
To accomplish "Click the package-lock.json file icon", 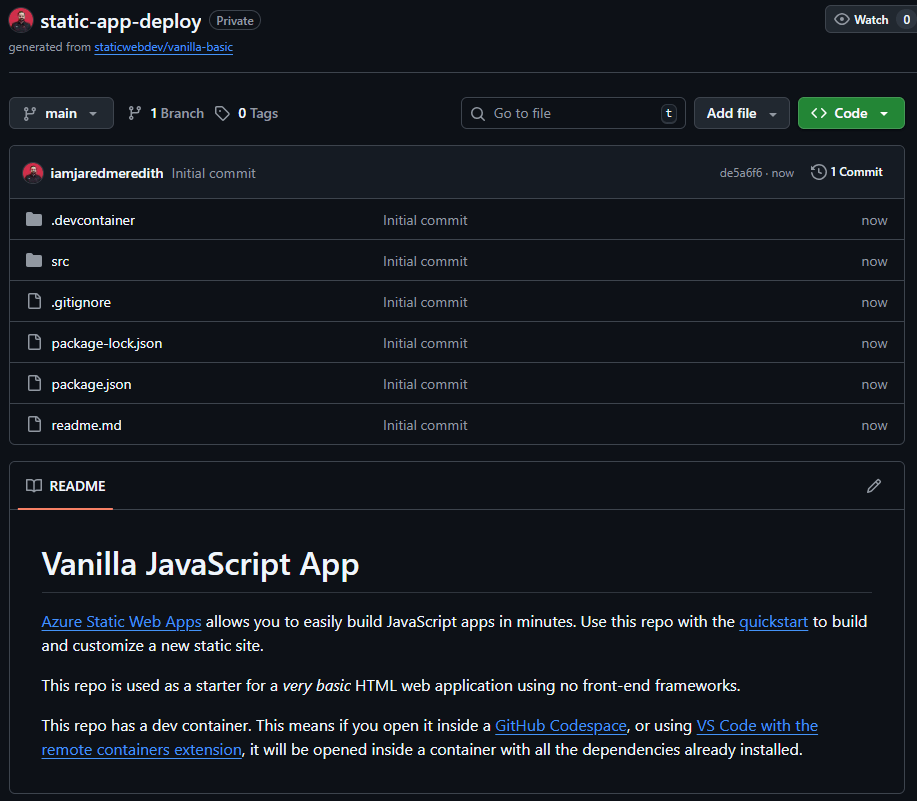I will pos(35,343).
